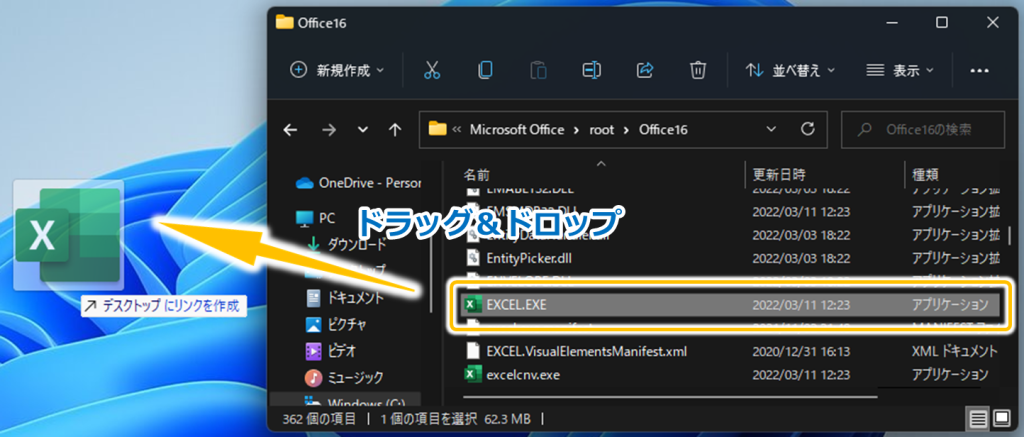Viewport: 1024px width, 437px height.
Task: Open the 表示 view dropdown
Action: click(899, 70)
